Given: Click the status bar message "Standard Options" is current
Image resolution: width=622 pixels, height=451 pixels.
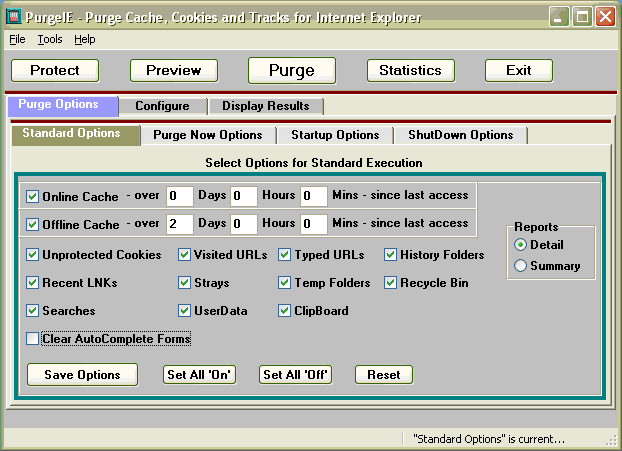Looking at the screenshot, I should [x=488, y=439].
